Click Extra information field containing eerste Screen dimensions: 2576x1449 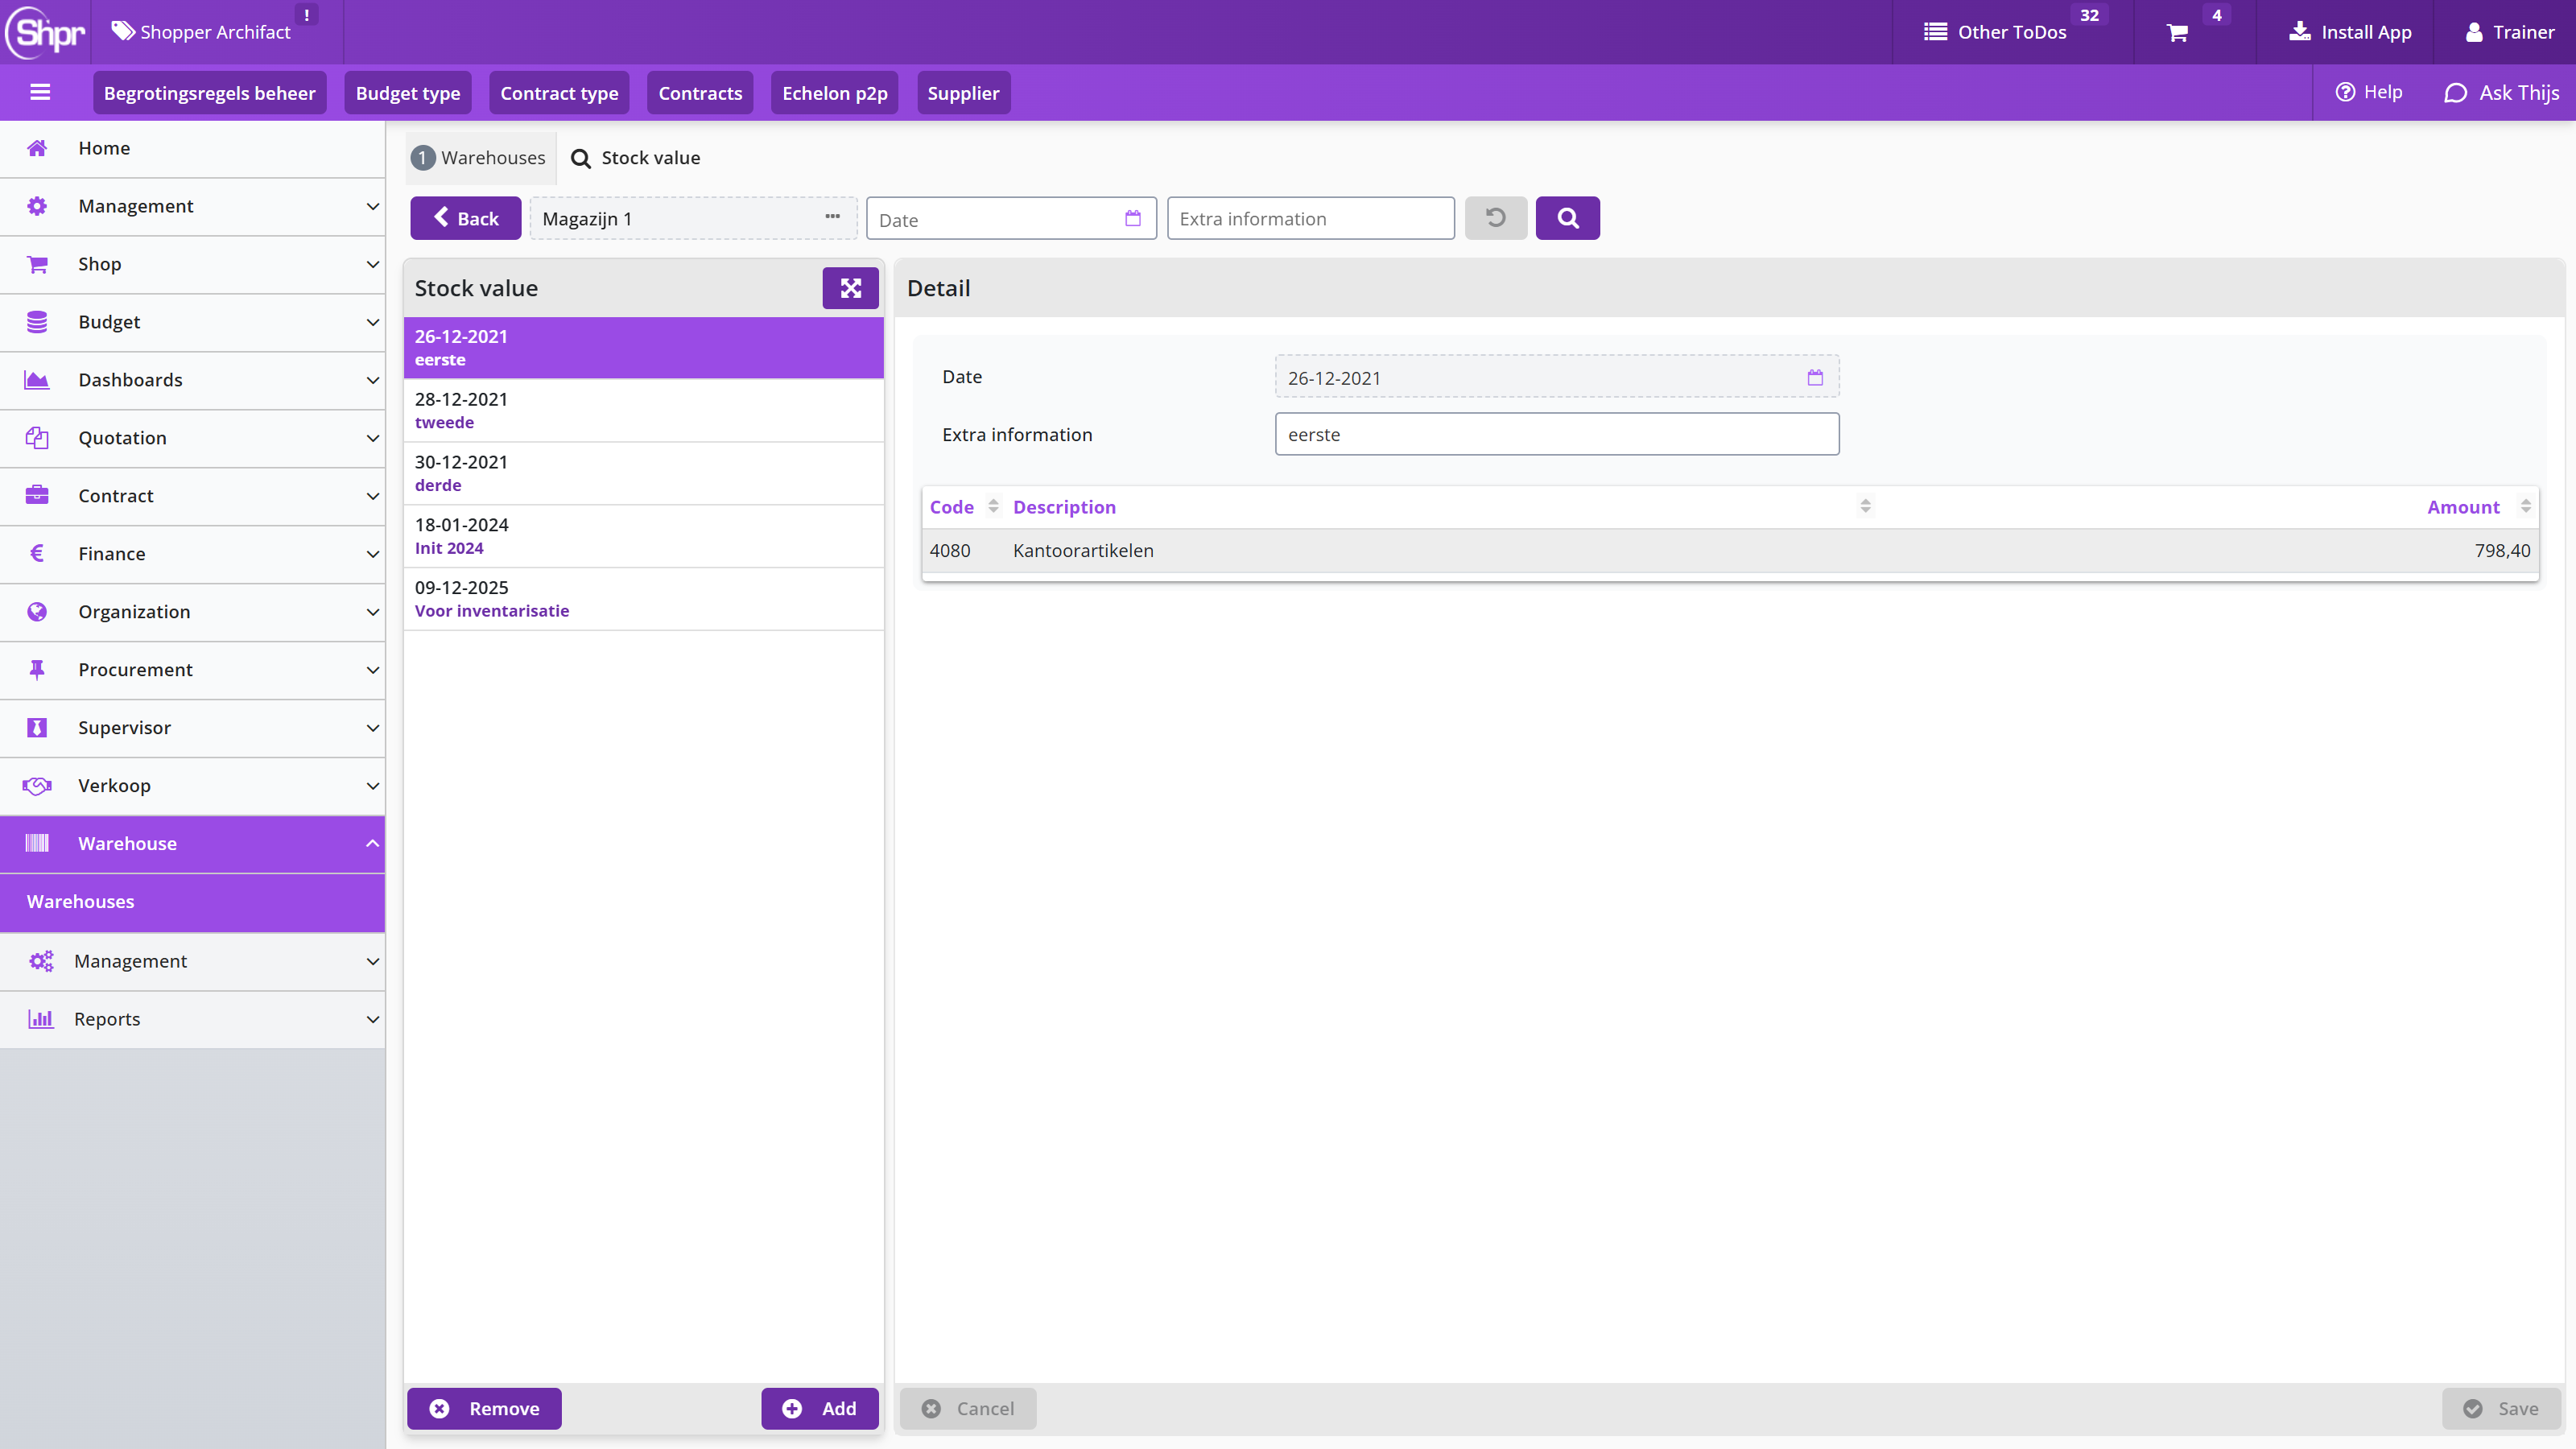pos(1556,434)
